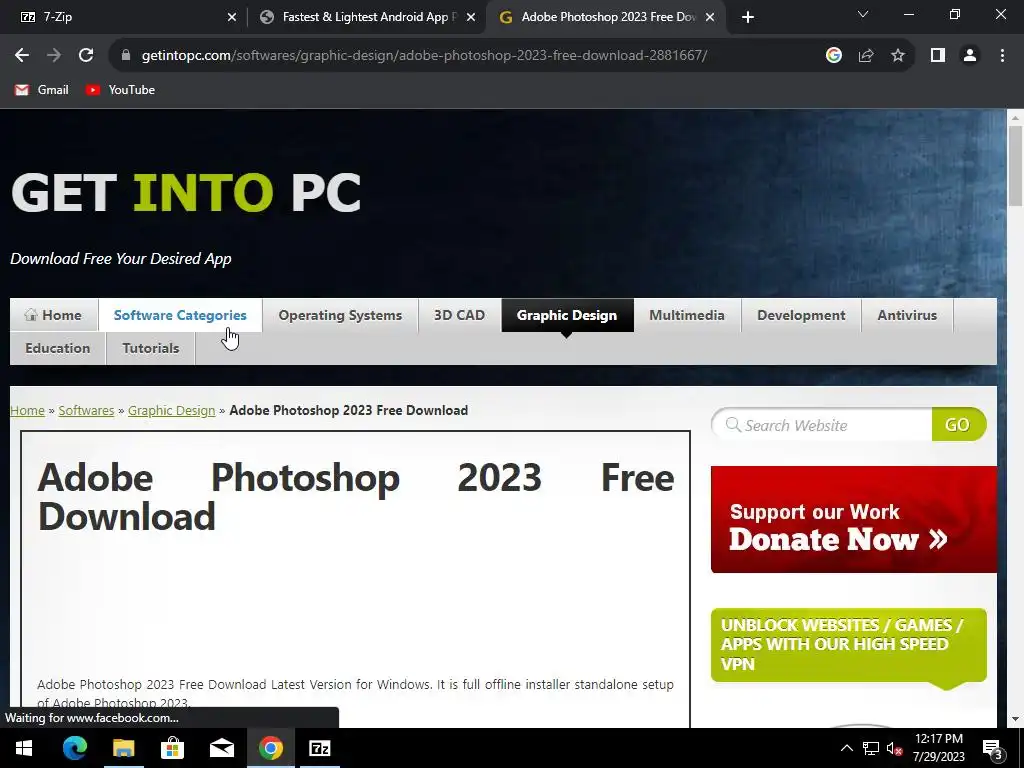1024x768 pixels.
Task: Open the Antivirus menu item
Action: click(x=907, y=315)
